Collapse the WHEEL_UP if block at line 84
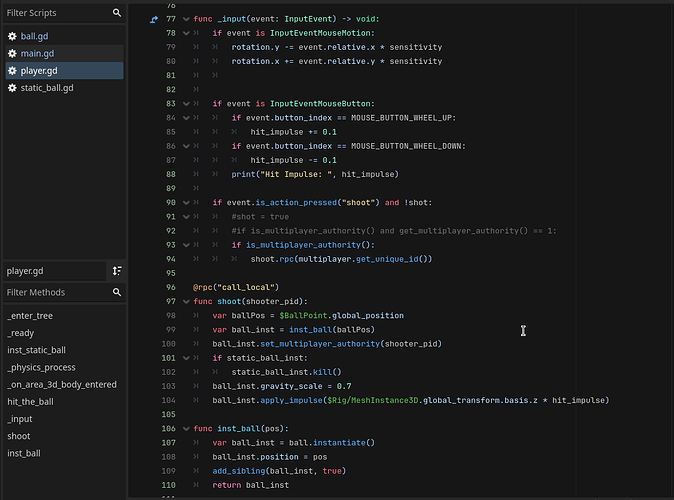The width and height of the screenshot is (674, 500). tap(186, 118)
